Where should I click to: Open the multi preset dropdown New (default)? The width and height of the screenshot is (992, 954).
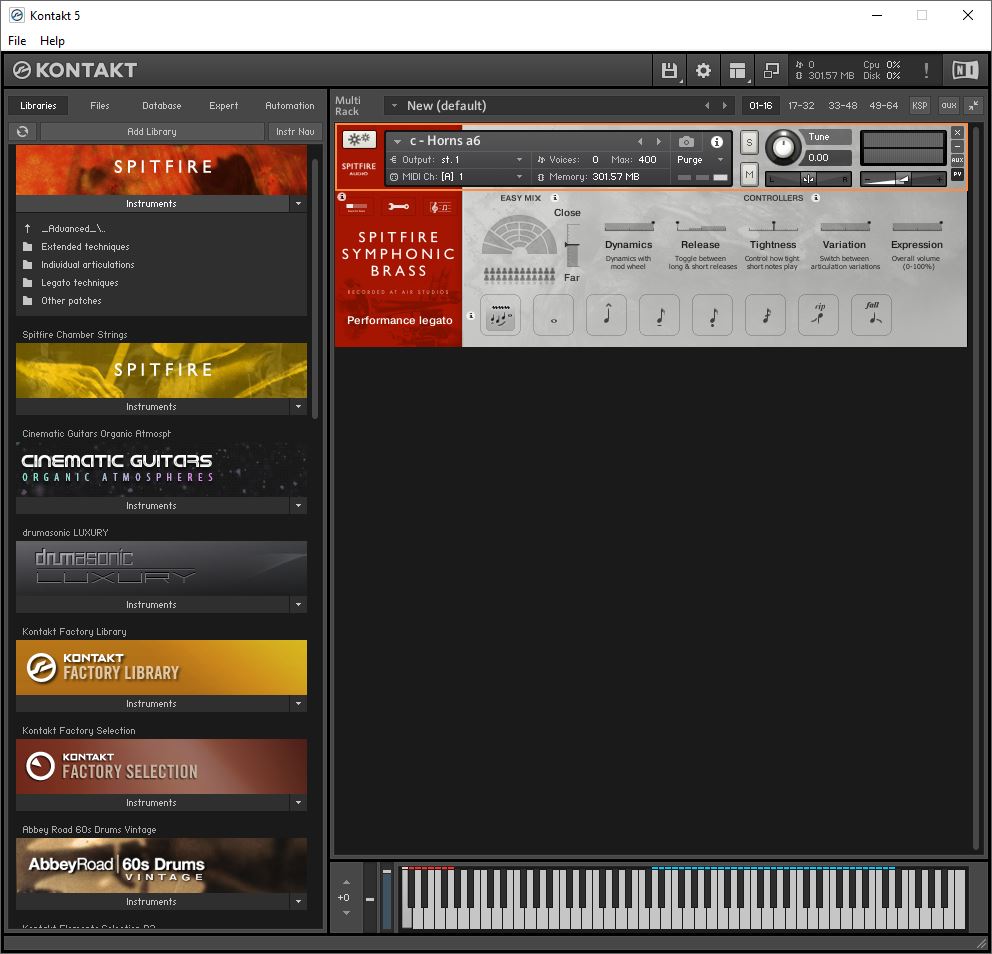(394, 106)
